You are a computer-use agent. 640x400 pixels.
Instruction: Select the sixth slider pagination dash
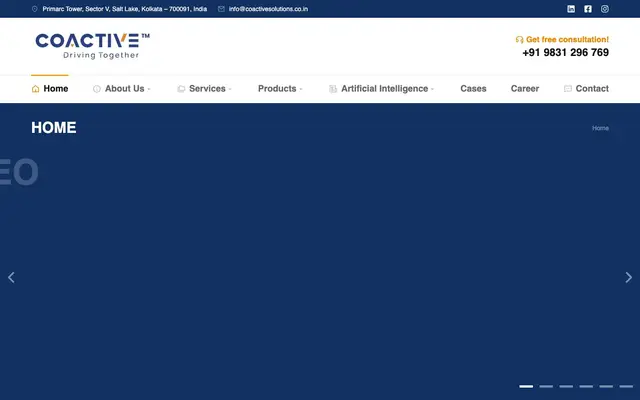pyautogui.click(x=626, y=386)
